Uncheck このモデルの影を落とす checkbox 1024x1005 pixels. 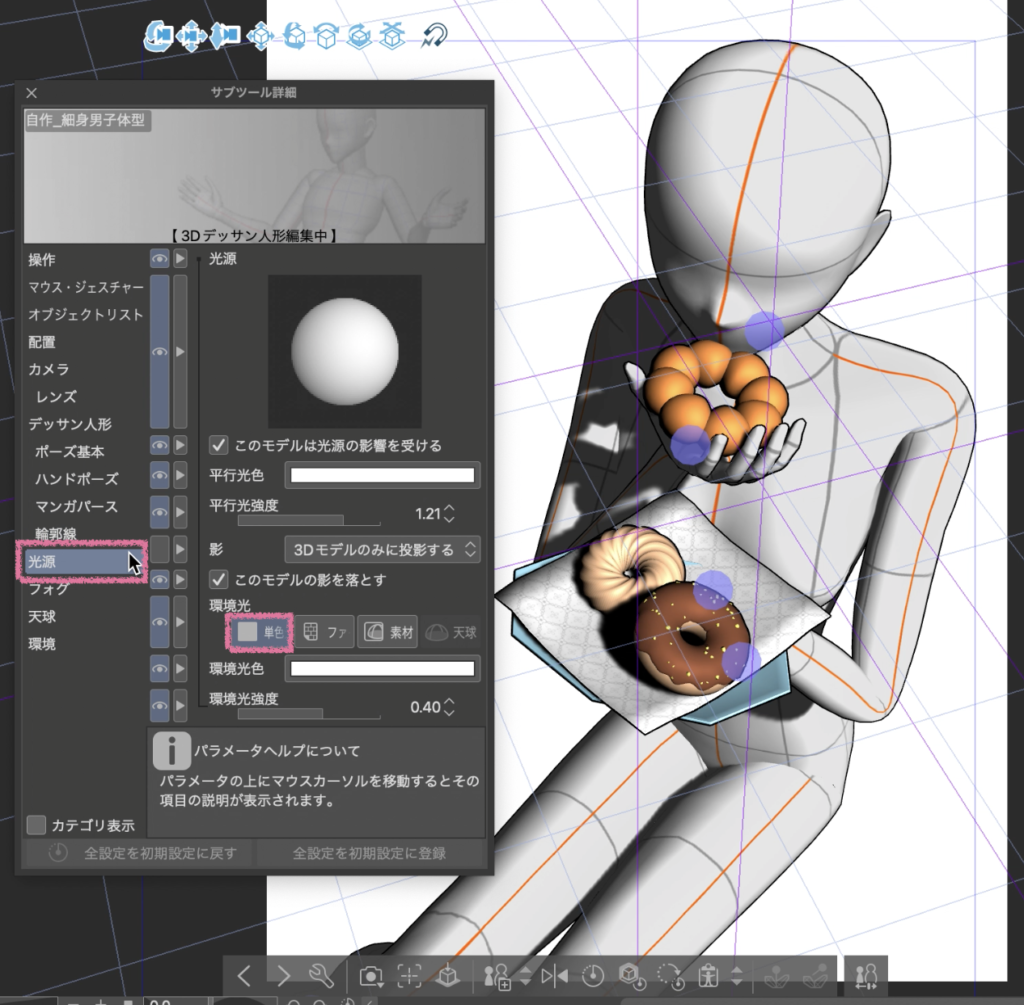(217, 579)
